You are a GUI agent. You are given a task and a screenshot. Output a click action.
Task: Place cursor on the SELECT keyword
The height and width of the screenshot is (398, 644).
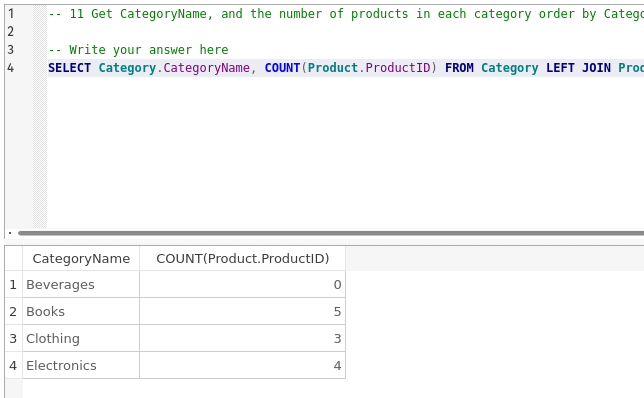click(x=69, y=68)
